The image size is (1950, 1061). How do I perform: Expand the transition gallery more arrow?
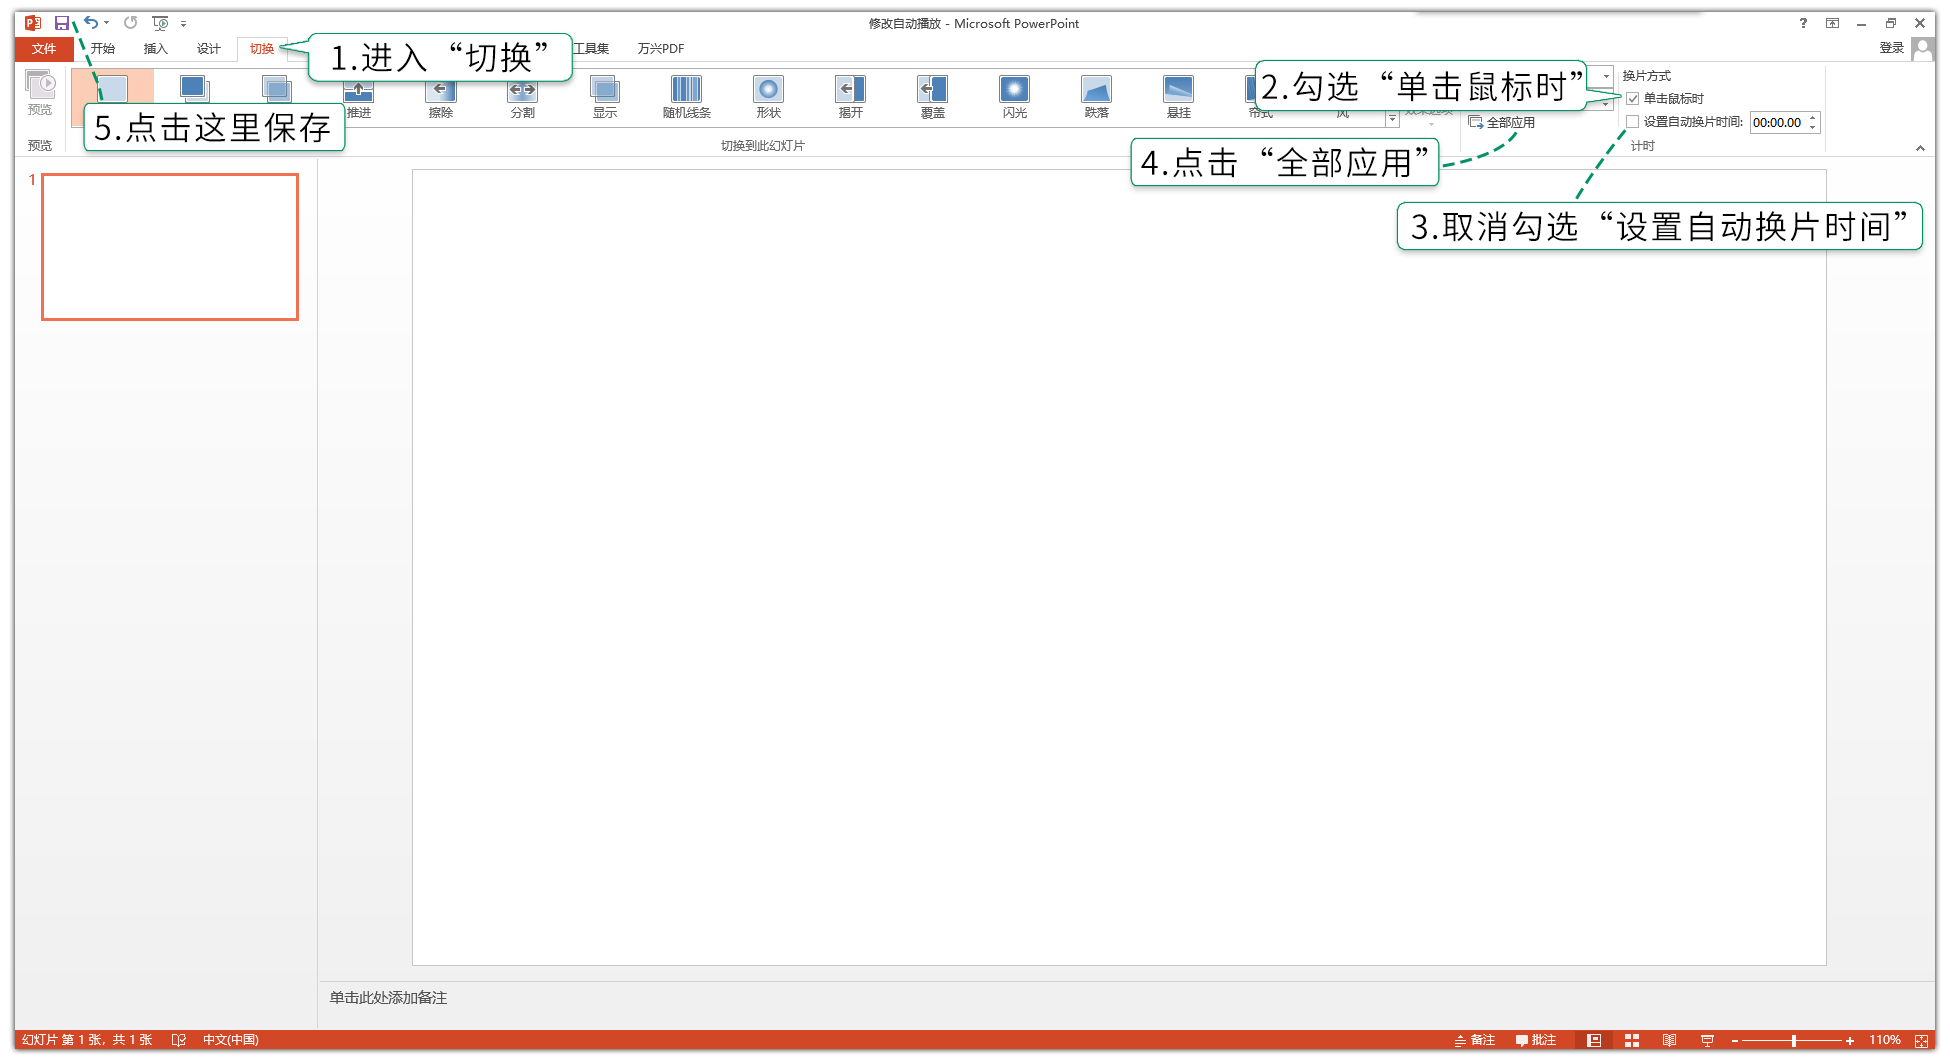tap(1392, 119)
